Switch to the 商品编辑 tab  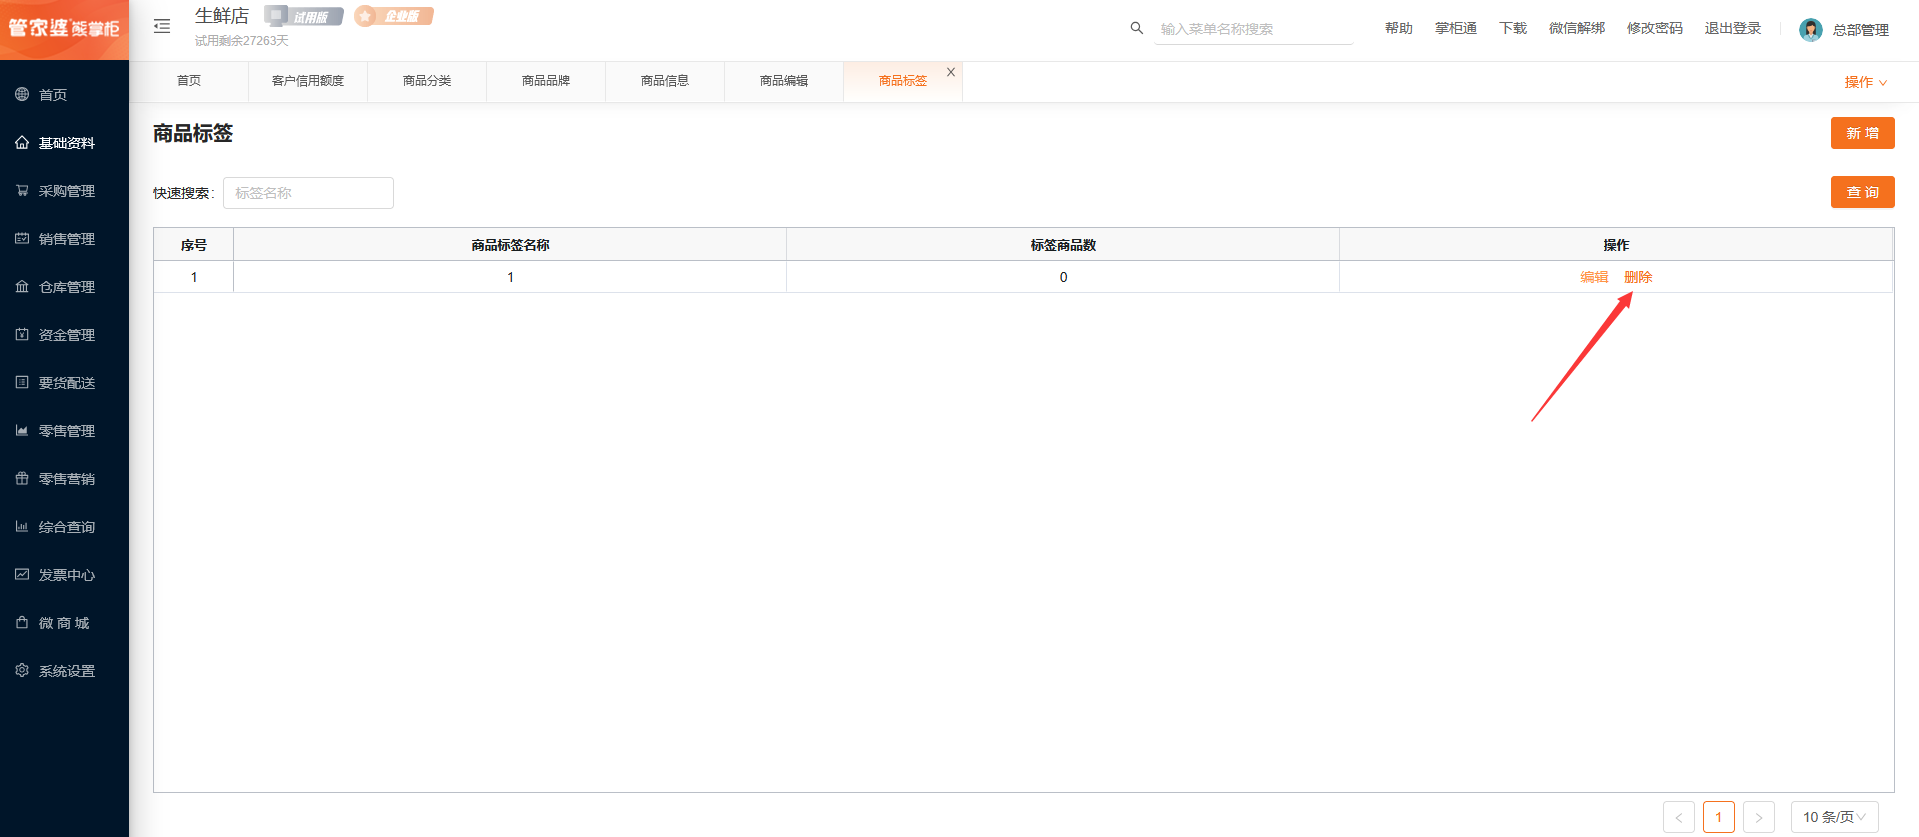(x=784, y=81)
